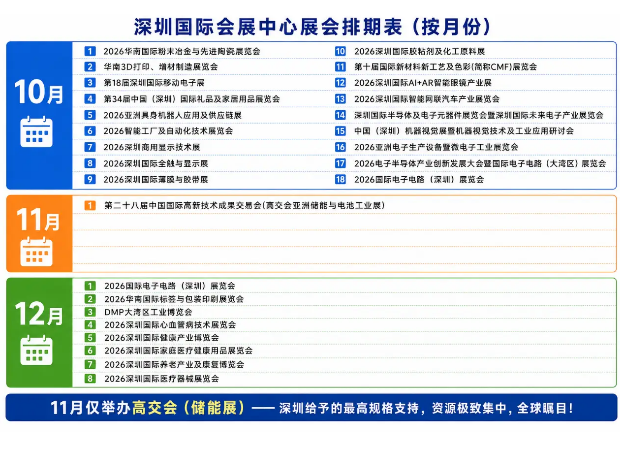The image size is (620, 449).
Task: Select 2026亚洲具身机器人应用及供应链展
Action: 172,115
